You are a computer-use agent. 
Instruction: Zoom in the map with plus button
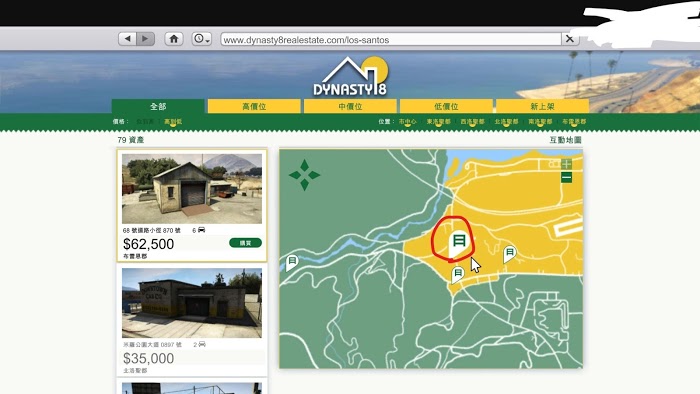click(567, 164)
